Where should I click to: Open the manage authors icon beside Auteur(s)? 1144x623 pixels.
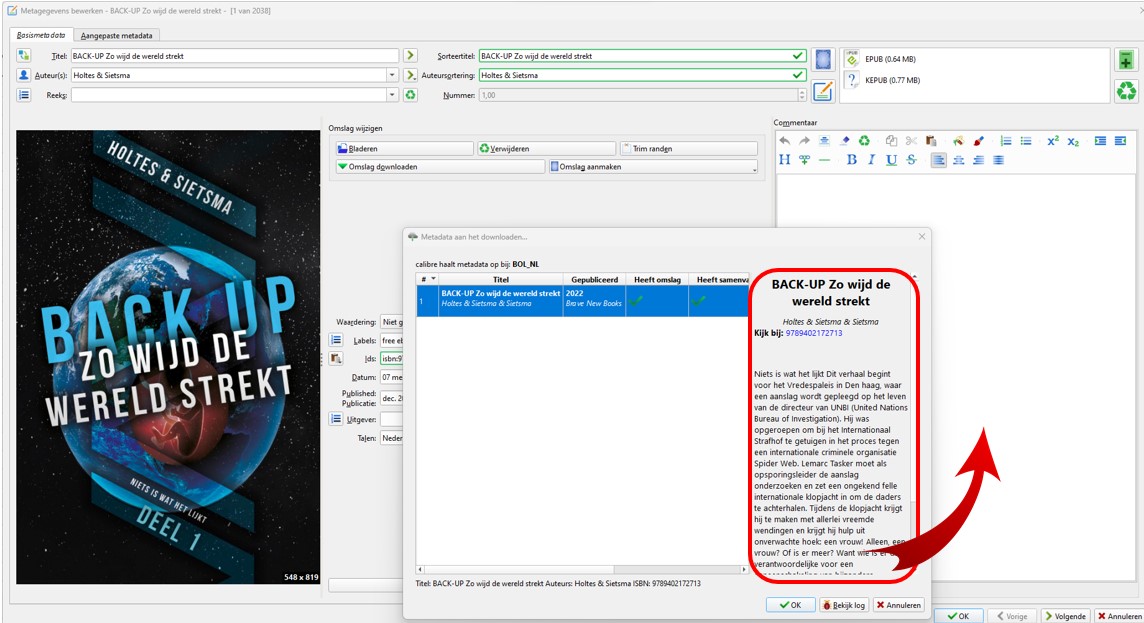click(23, 75)
